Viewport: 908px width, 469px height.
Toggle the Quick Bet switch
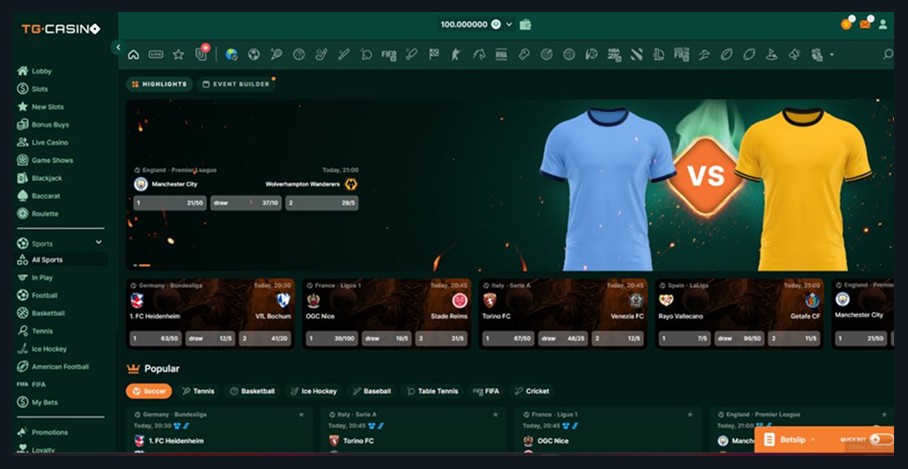click(879, 439)
